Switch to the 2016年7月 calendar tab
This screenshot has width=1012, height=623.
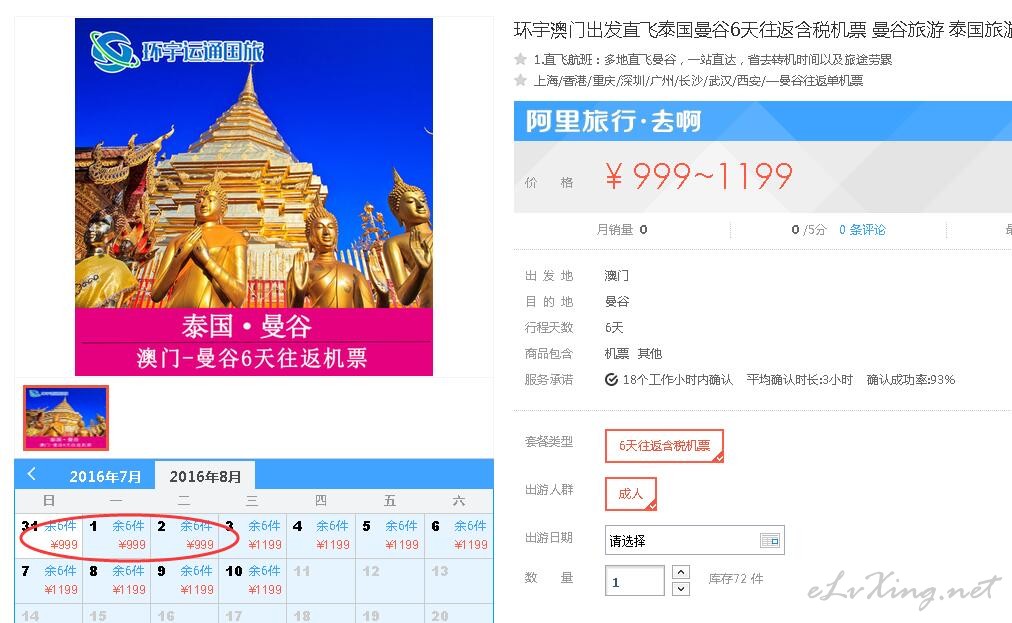[105, 476]
